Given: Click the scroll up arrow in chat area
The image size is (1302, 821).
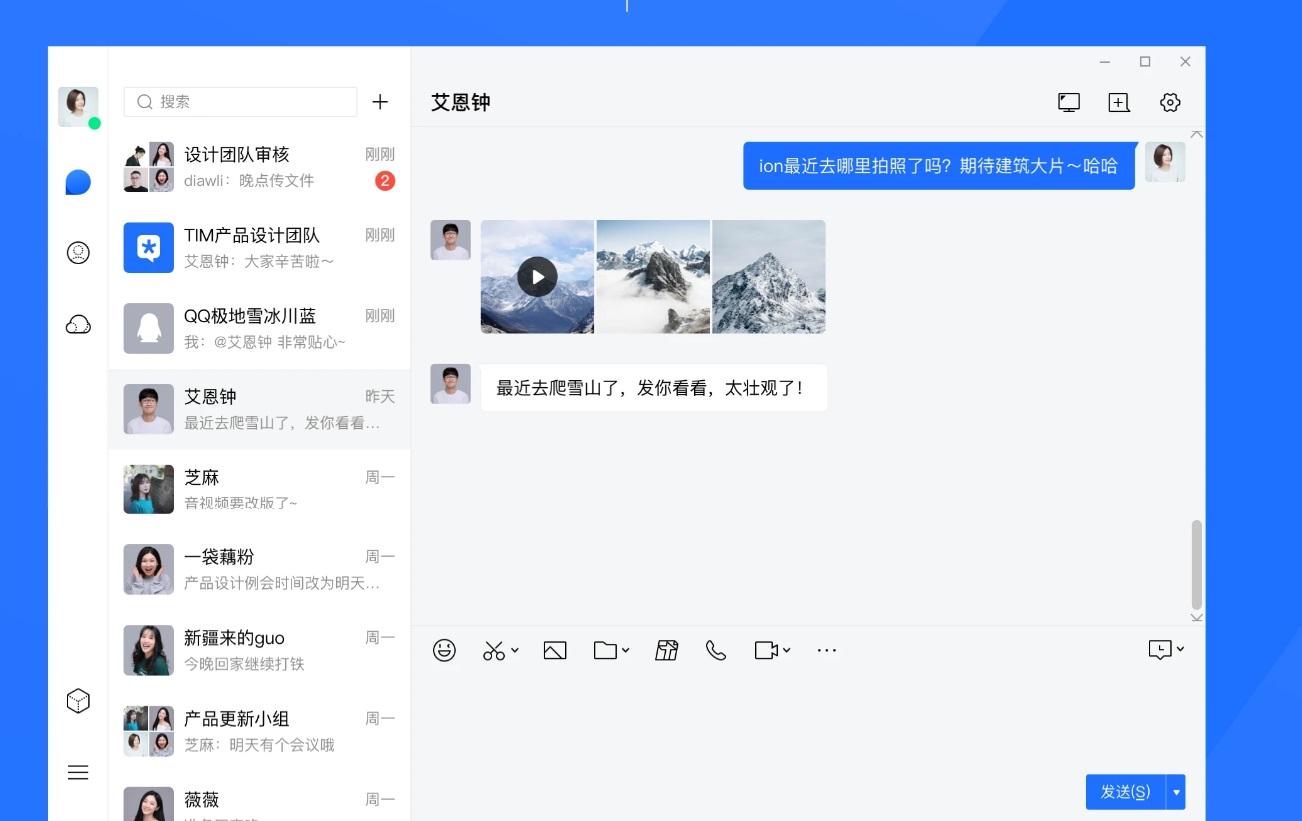Looking at the screenshot, I should coord(1197,133).
